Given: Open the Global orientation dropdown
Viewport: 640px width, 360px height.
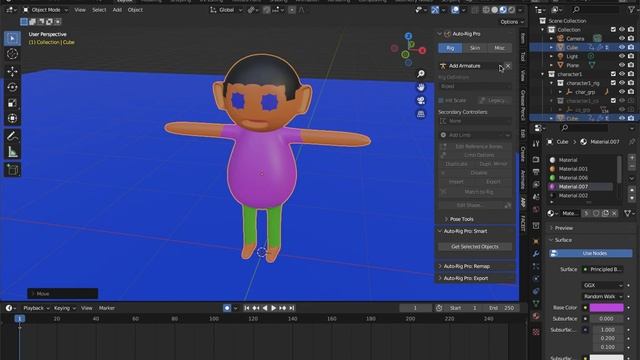Looking at the screenshot, I should (x=226, y=10).
